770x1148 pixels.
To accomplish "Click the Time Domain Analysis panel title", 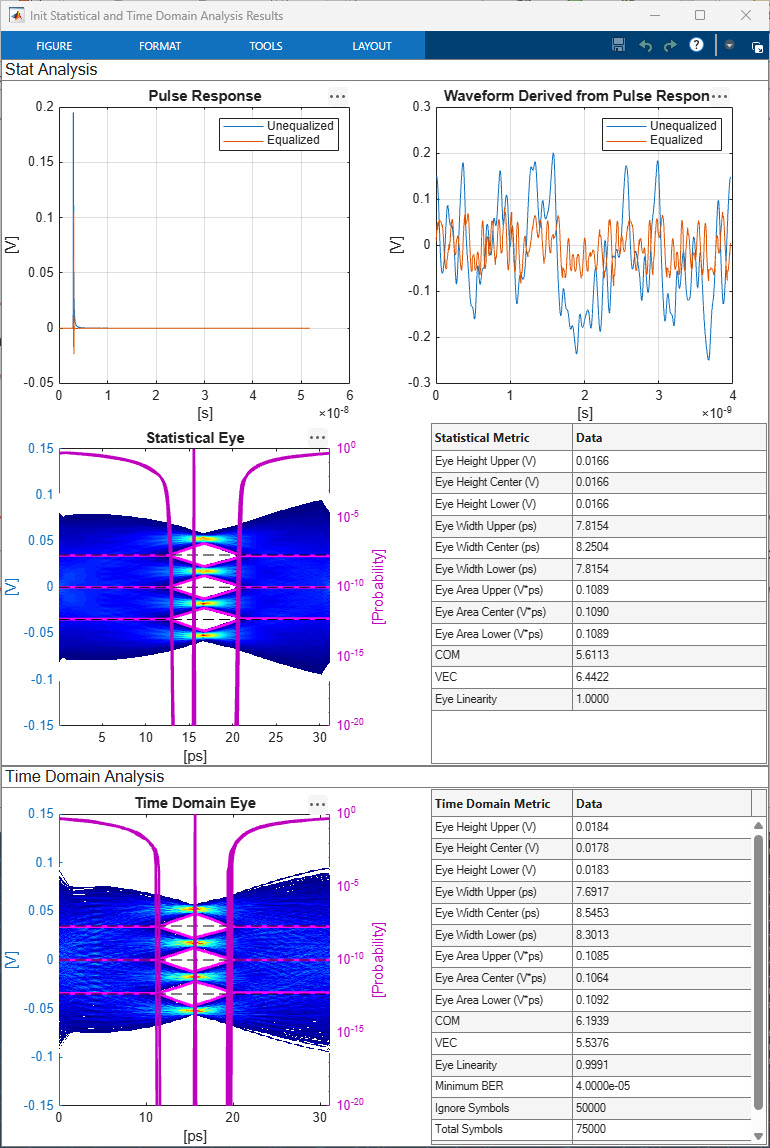I will click(85, 776).
